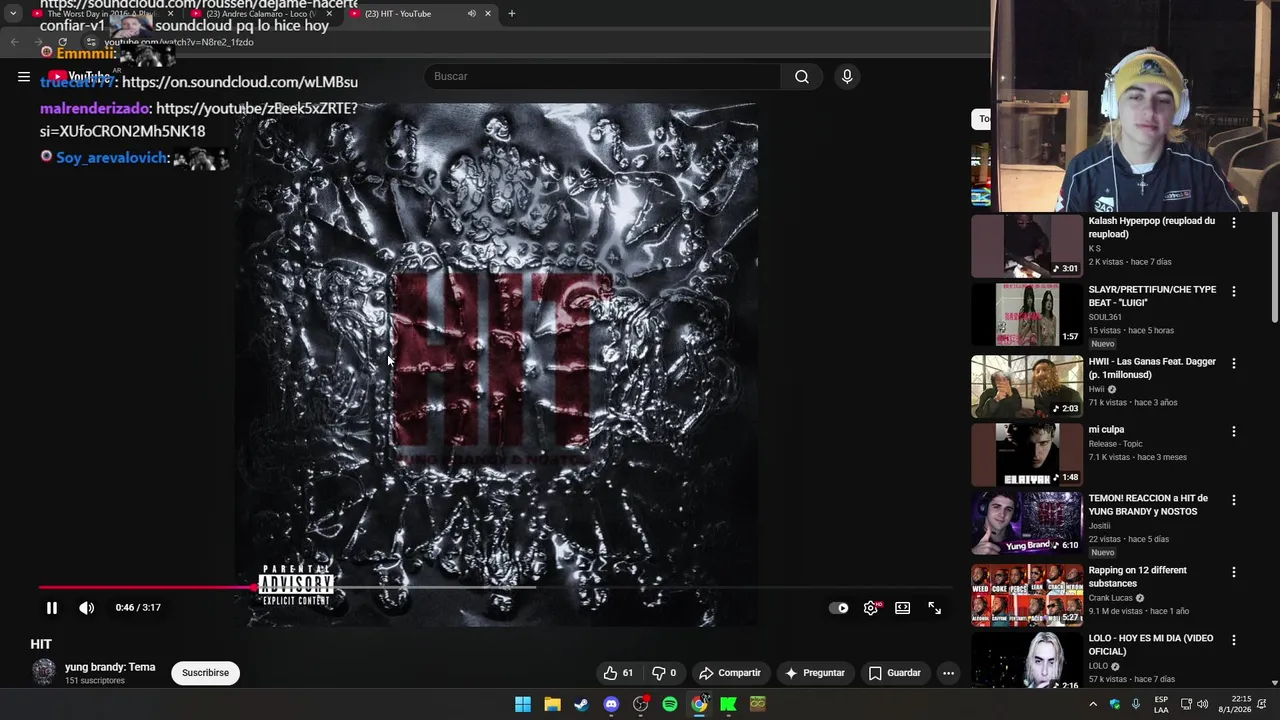Dislike the video with thumbs down
Image resolution: width=1280 pixels, height=720 pixels.
tap(664, 673)
